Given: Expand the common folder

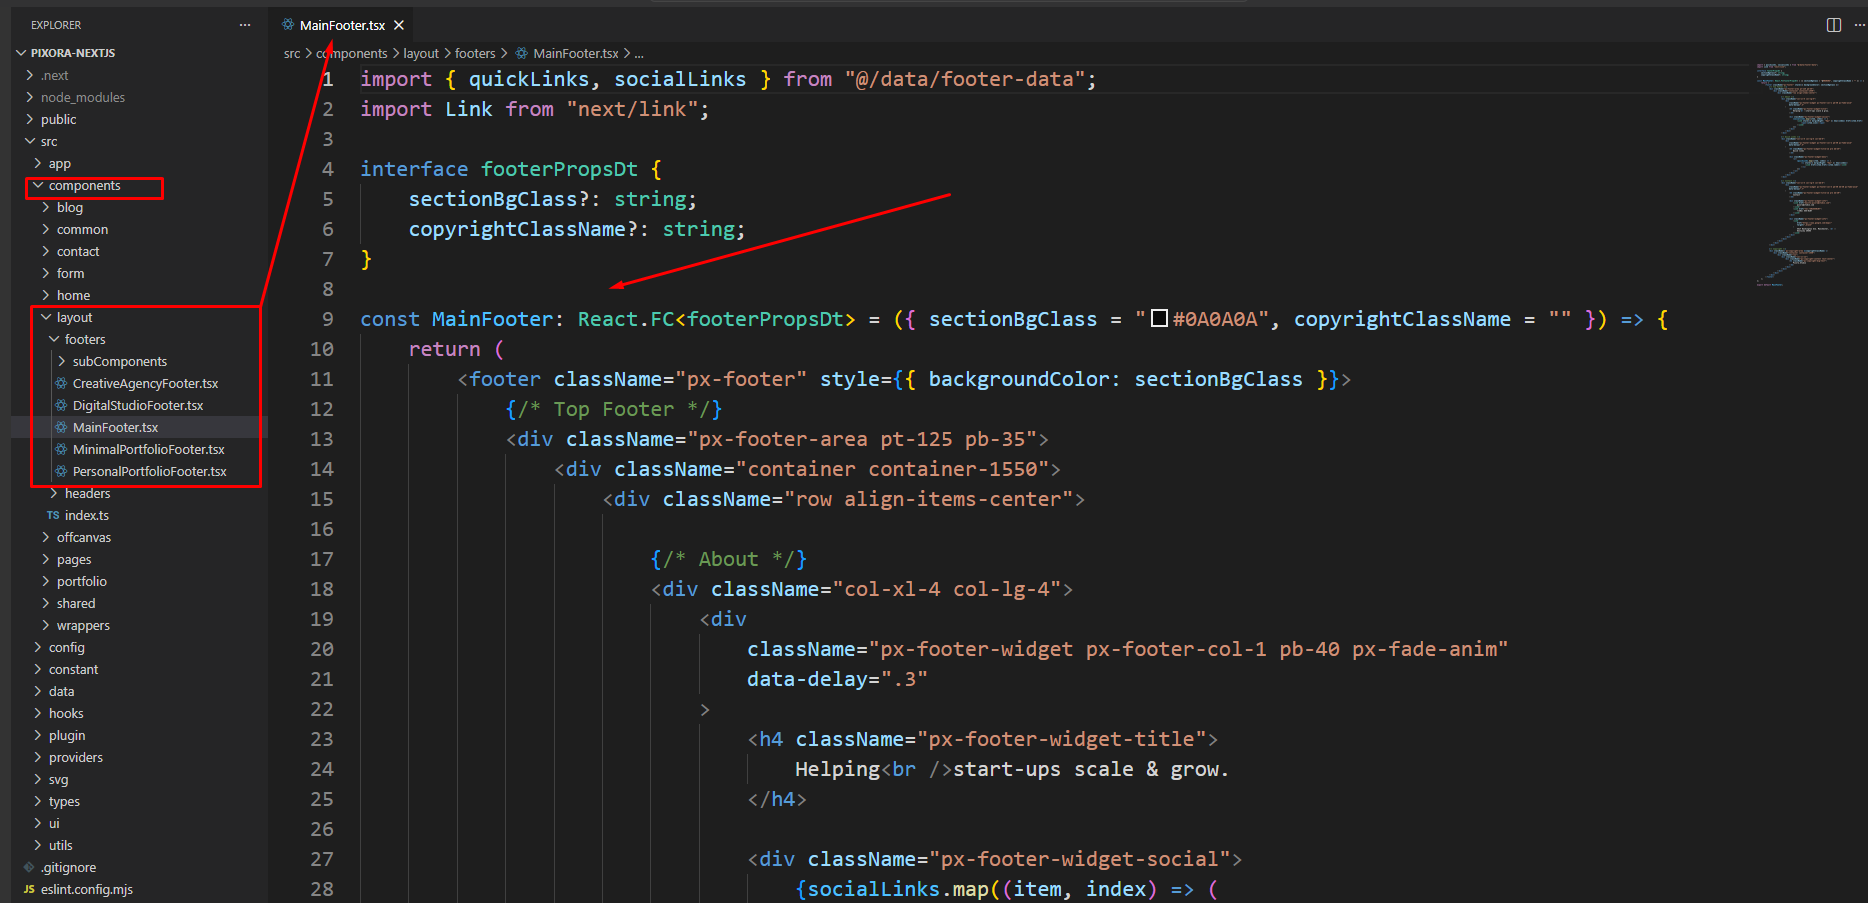Looking at the screenshot, I should click(46, 230).
